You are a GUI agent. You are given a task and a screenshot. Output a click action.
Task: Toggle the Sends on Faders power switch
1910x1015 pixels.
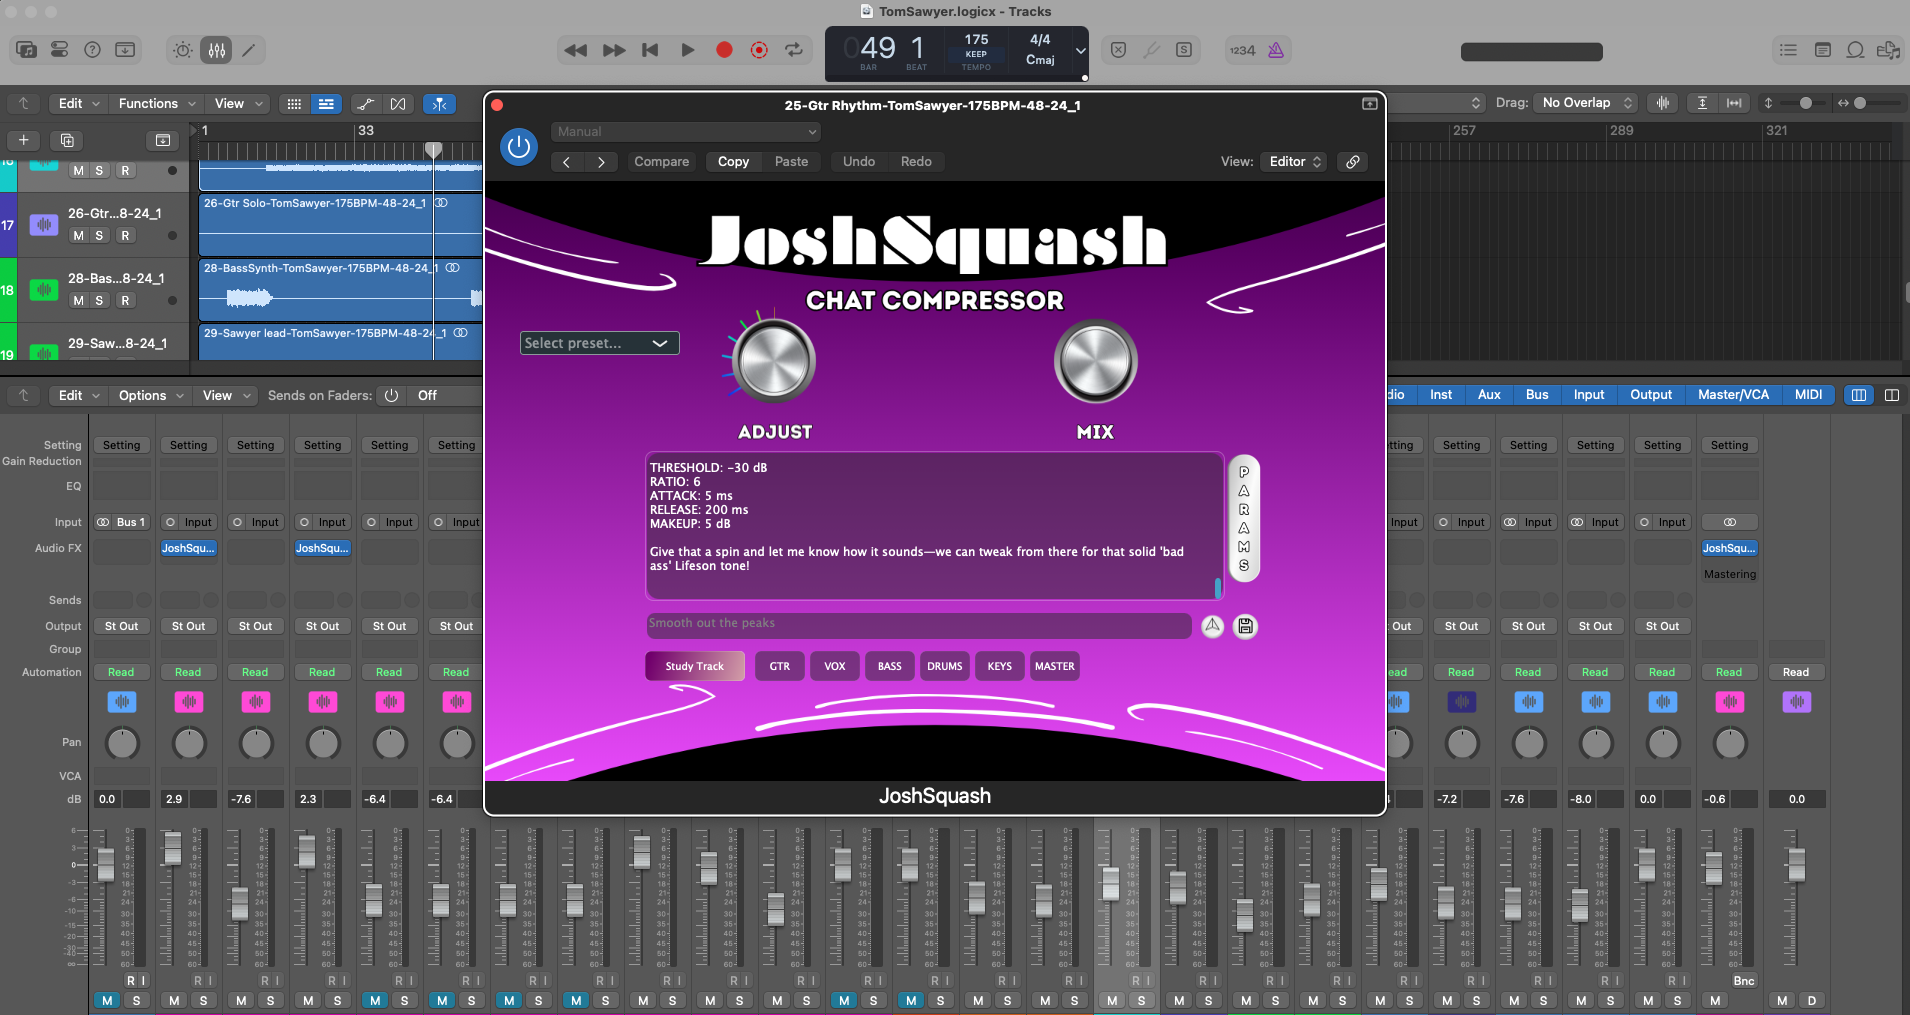click(392, 396)
